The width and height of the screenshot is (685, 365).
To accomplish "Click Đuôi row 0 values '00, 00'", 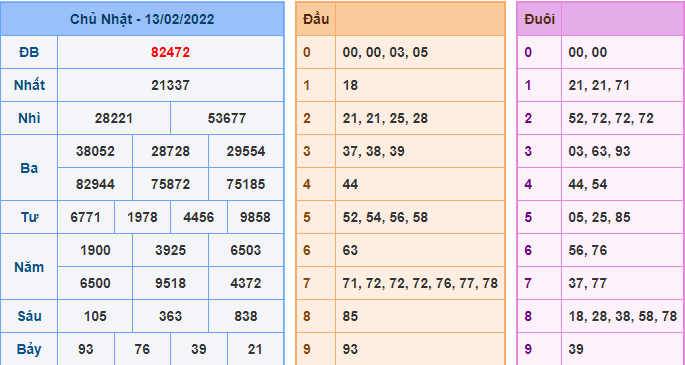I will tap(588, 52).
